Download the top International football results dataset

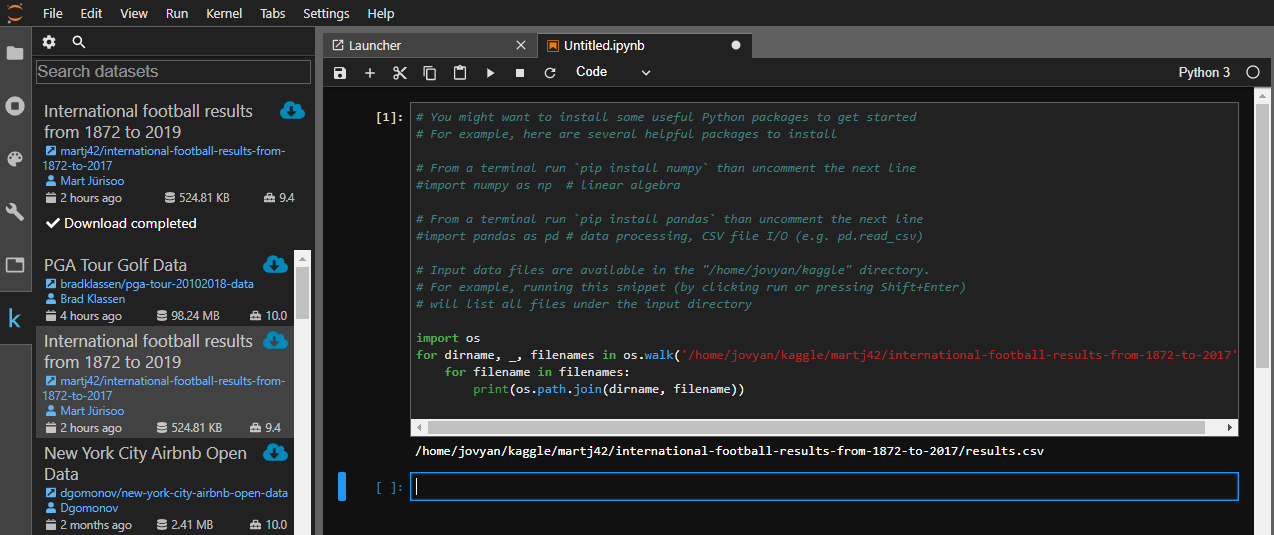click(292, 110)
